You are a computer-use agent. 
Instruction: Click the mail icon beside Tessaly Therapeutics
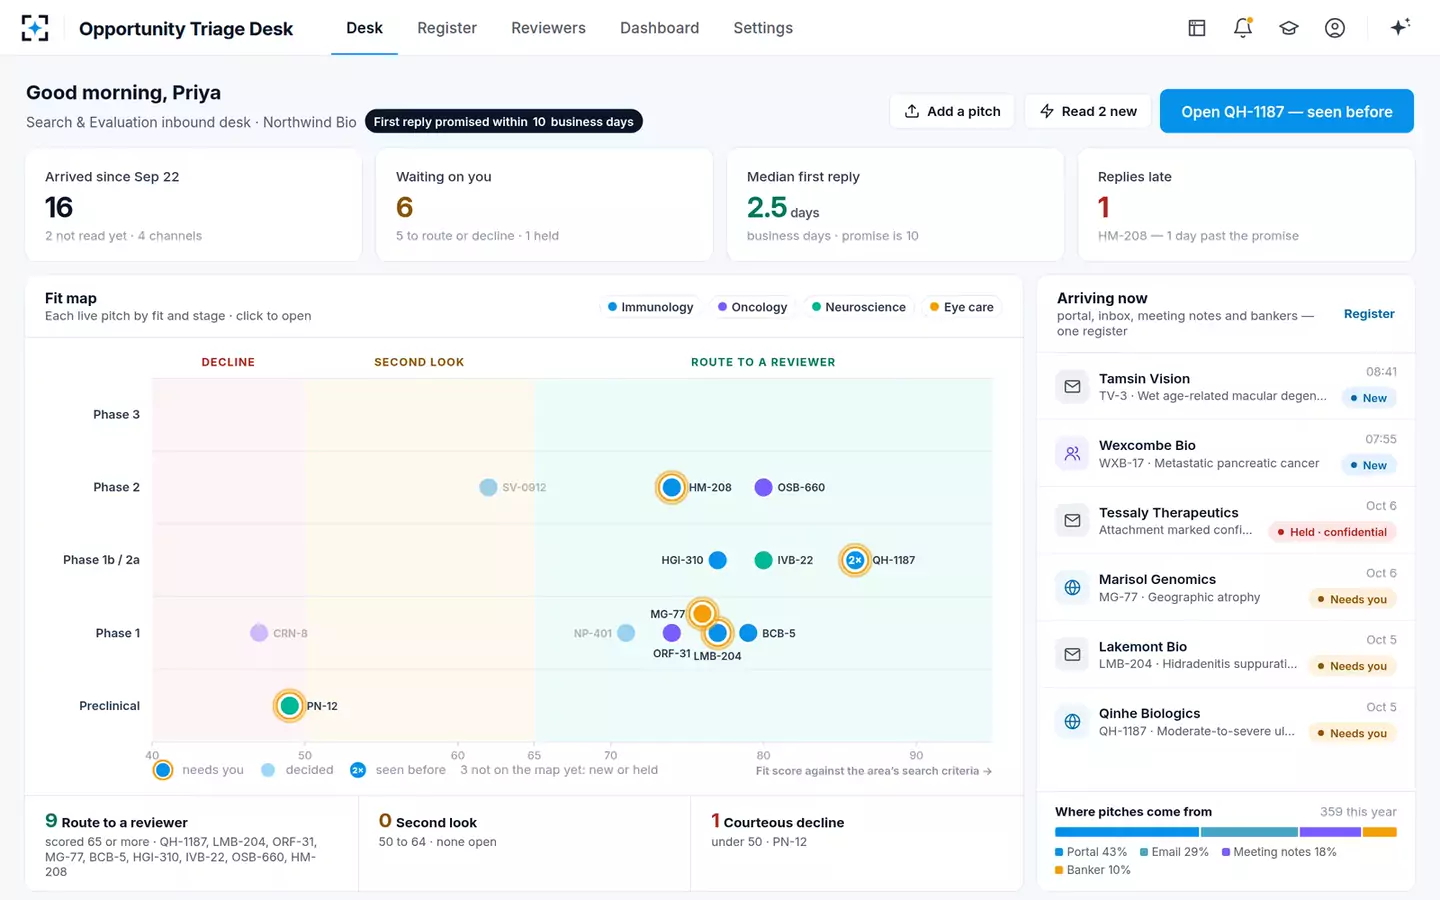coord(1072,521)
